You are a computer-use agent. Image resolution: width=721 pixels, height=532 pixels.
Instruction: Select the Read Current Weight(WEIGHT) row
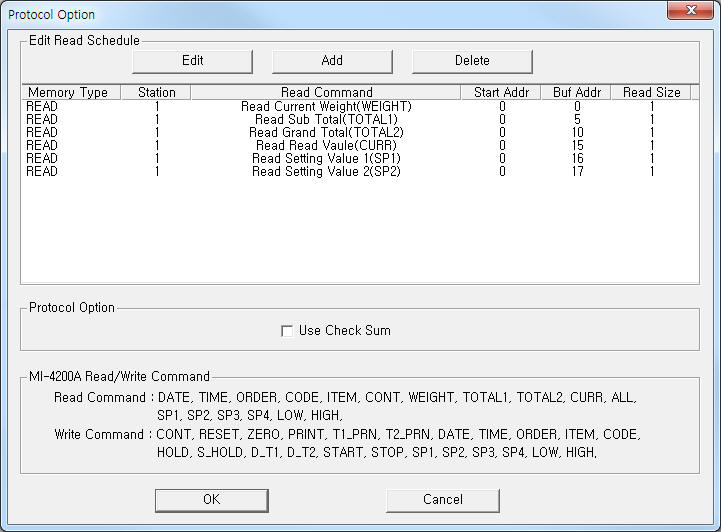click(x=326, y=106)
